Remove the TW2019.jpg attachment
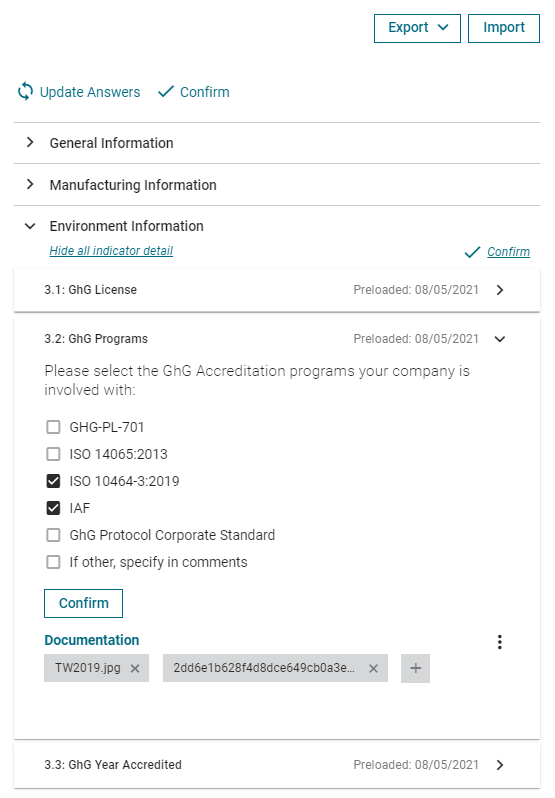 coord(135,668)
